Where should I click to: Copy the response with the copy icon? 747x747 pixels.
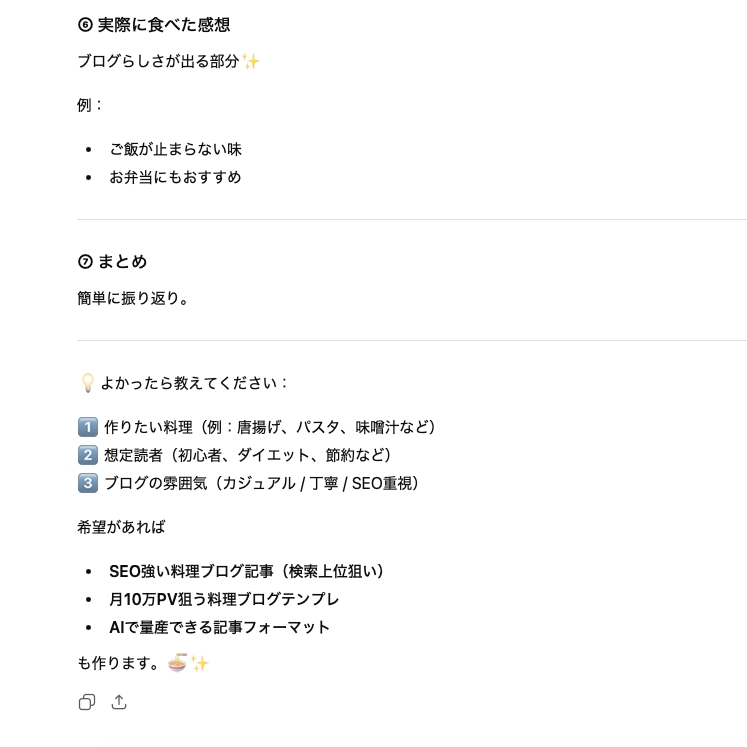(x=87, y=702)
